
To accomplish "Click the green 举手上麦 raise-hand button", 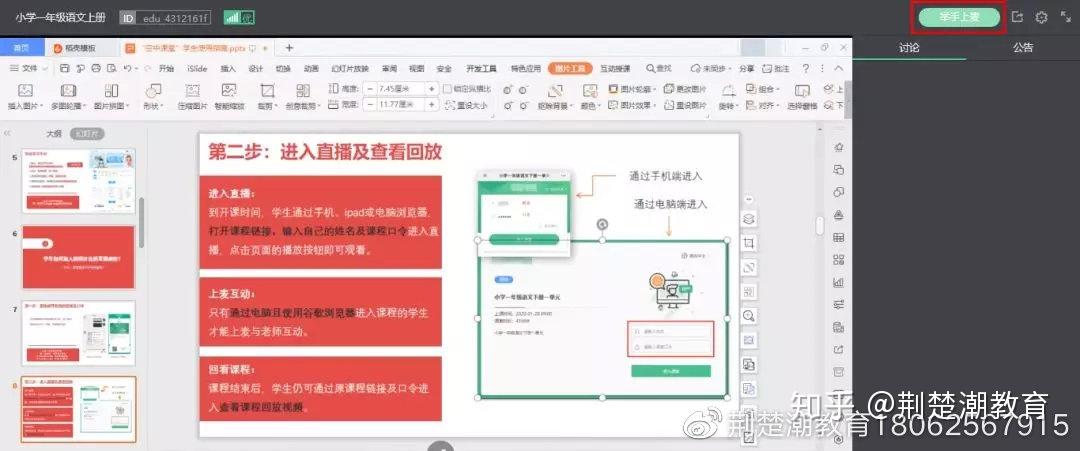I will tap(959, 17).
